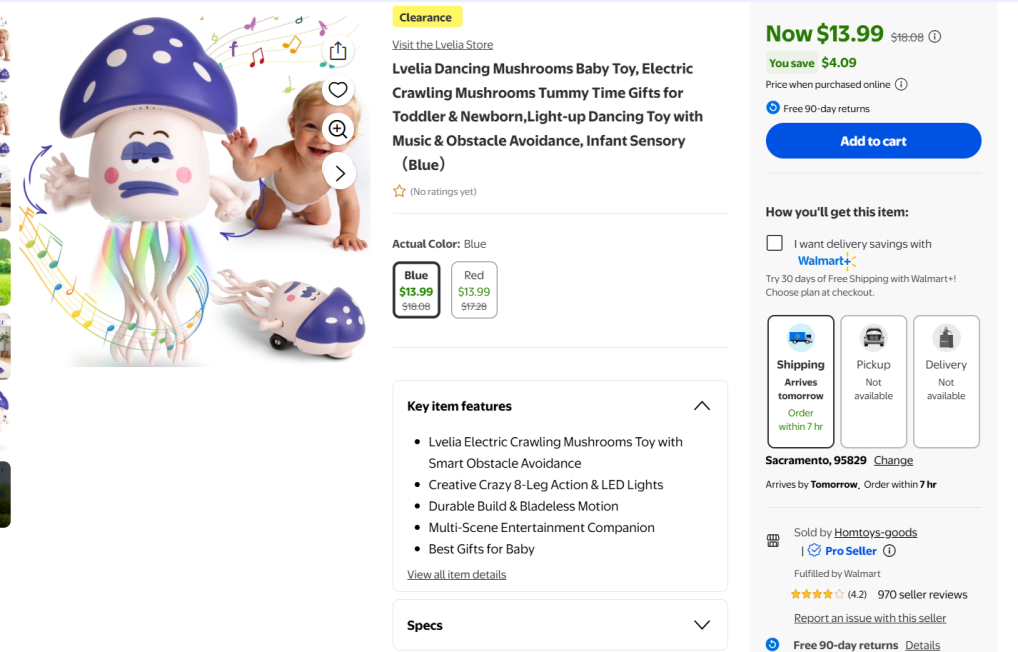This screenshot has width=1018, height=652.
Task: Click the Add to cart button
Action: (873, 141)
